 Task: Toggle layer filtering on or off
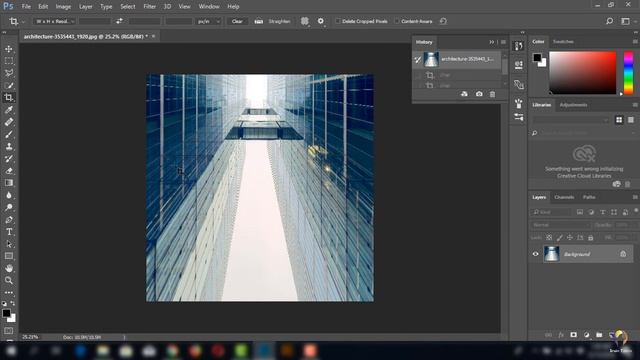click(x=636, y=211)
